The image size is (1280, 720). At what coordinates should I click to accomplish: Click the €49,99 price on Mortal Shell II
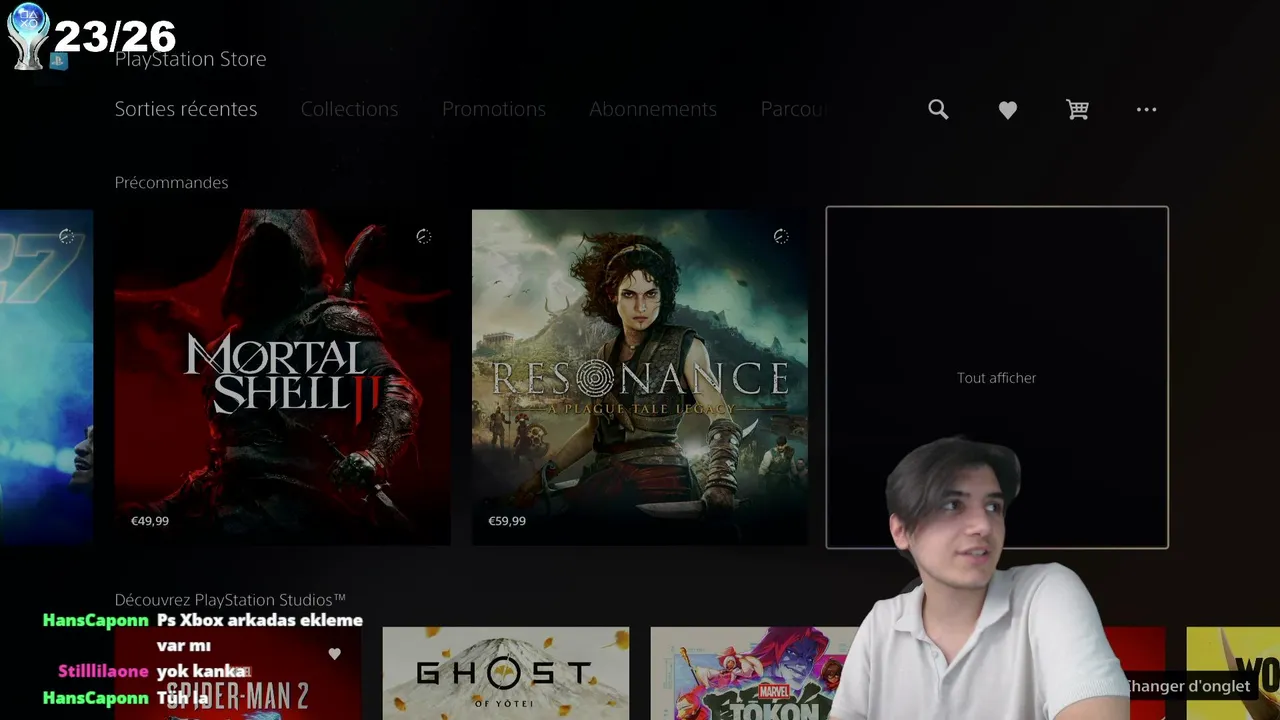[150, 521]
